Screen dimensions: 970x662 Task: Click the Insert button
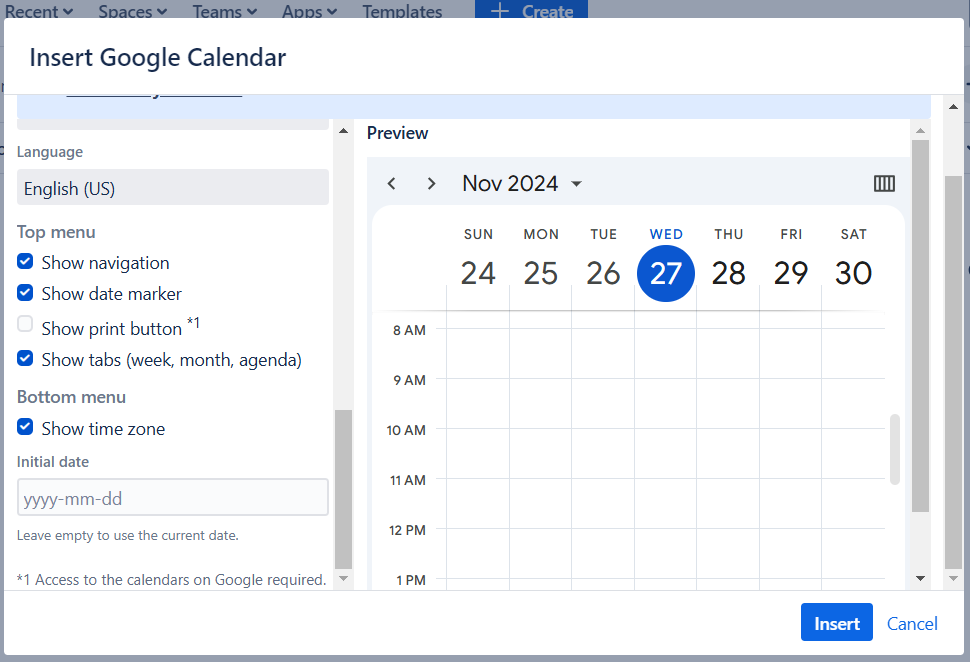click(x=836, y=622)
